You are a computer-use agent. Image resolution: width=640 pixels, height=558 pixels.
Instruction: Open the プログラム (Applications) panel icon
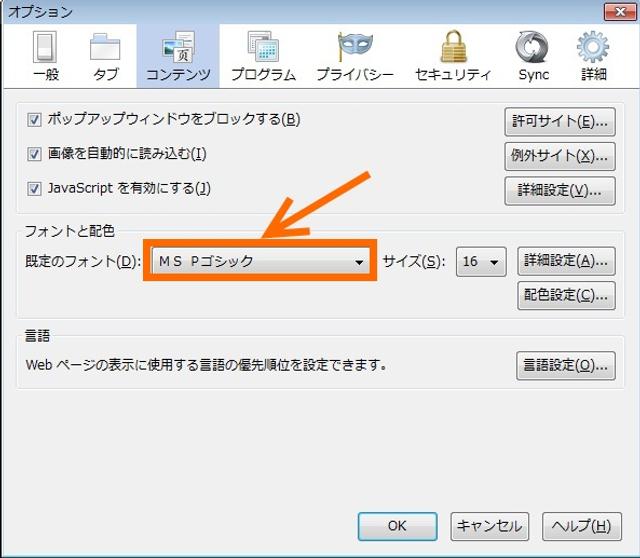[263, 56]
